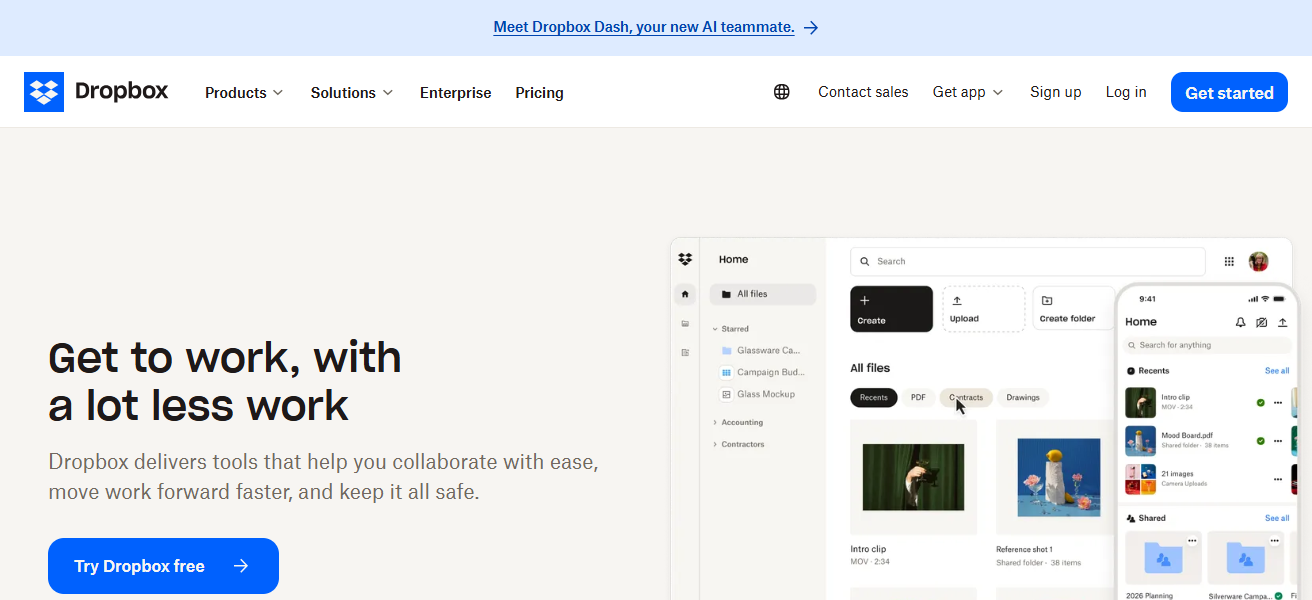
Task: Open the more options dots for 21 images
Action: click(1278, 479)
